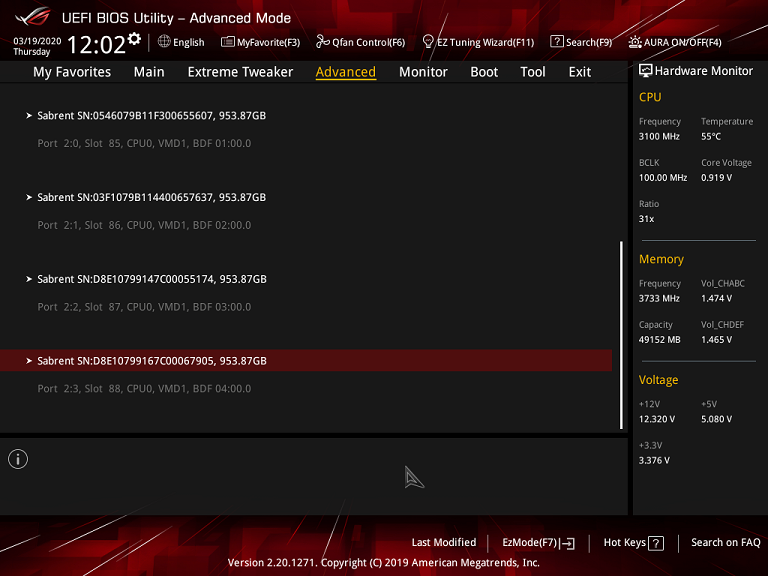Open MyFavorite(F3) shortcut
768x576 pixels.
click(260, 42)
